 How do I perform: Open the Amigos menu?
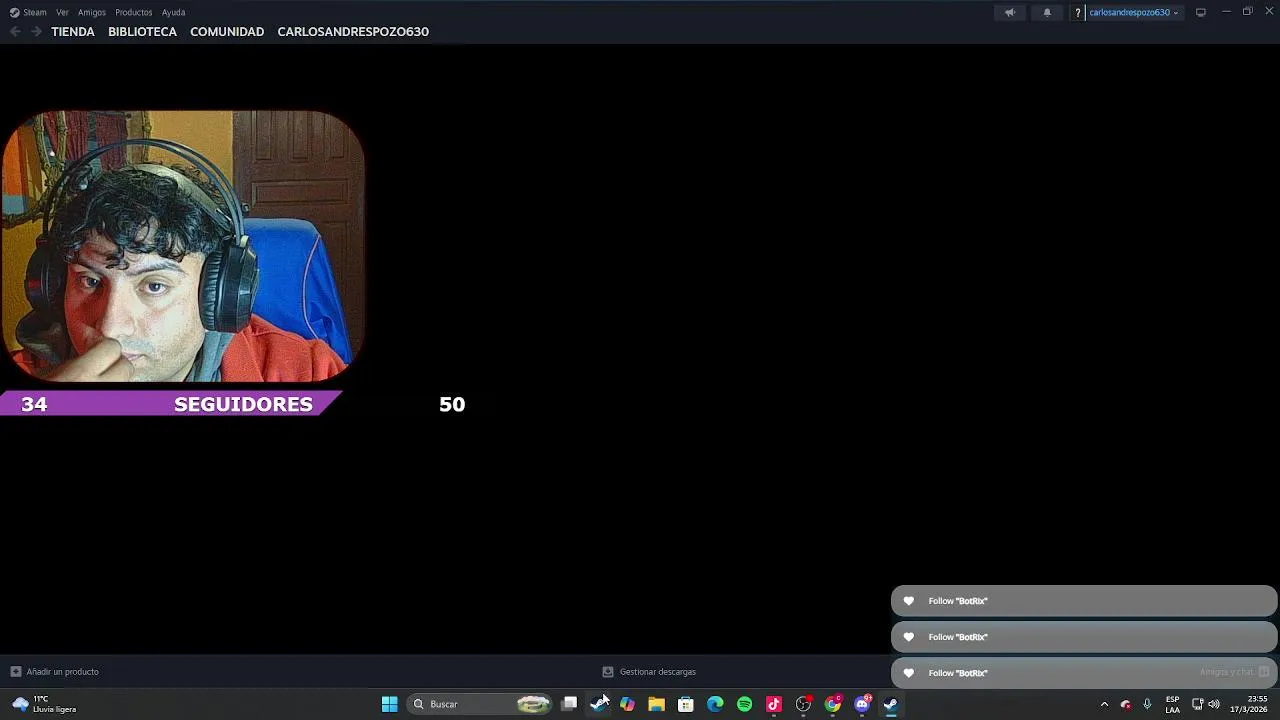pyautogui.click(x=92, y=12)
